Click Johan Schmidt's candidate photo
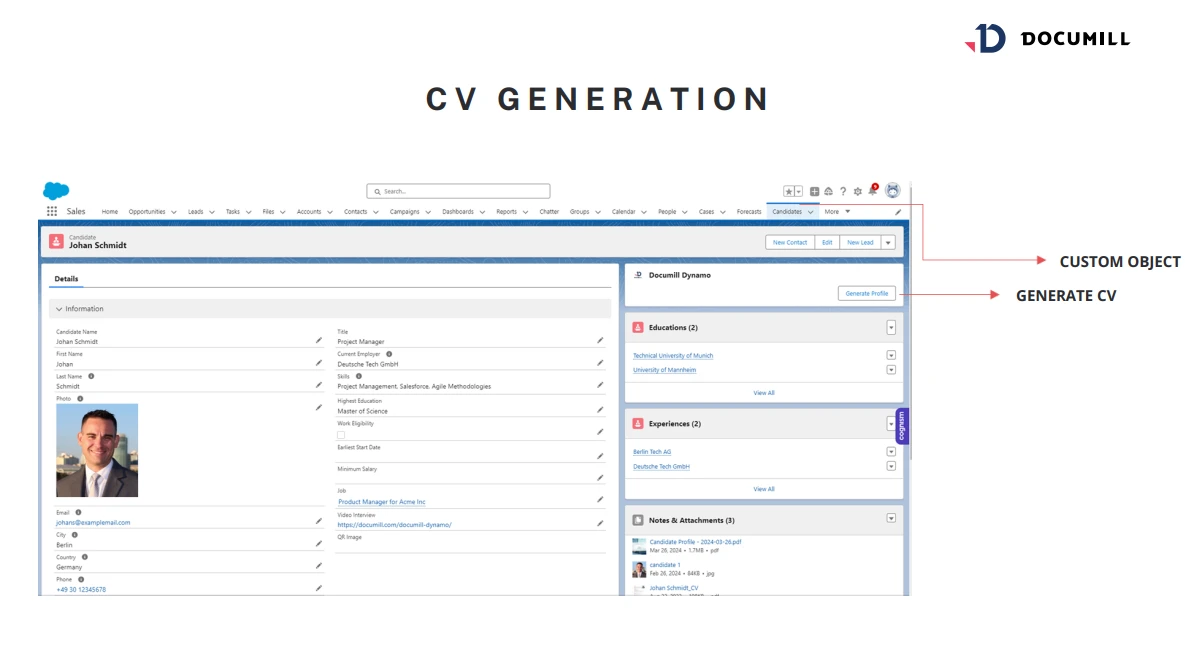Viewport: 1195px width, 671px height. [x=97, y=450]
